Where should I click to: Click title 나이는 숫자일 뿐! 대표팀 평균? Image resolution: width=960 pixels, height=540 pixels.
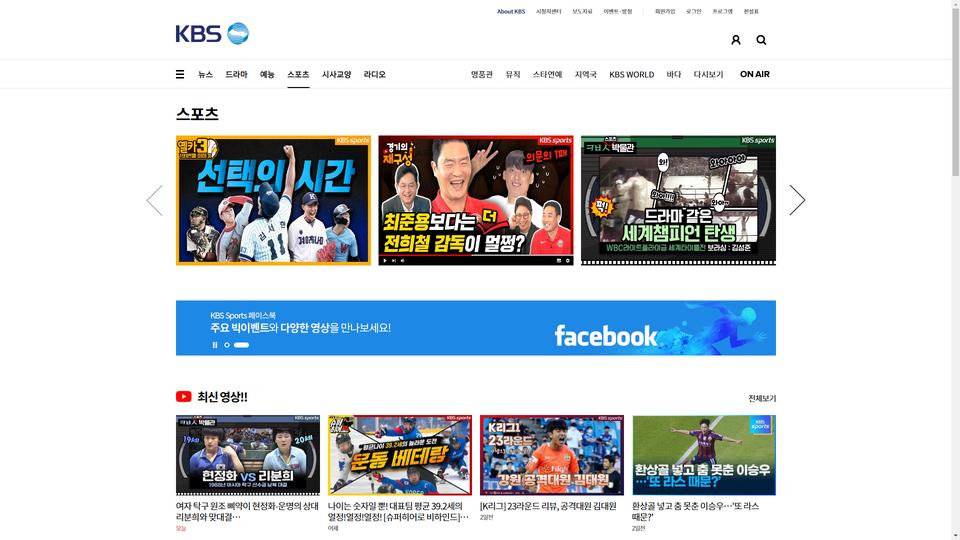pyautogui.click(x=399, y=511)
